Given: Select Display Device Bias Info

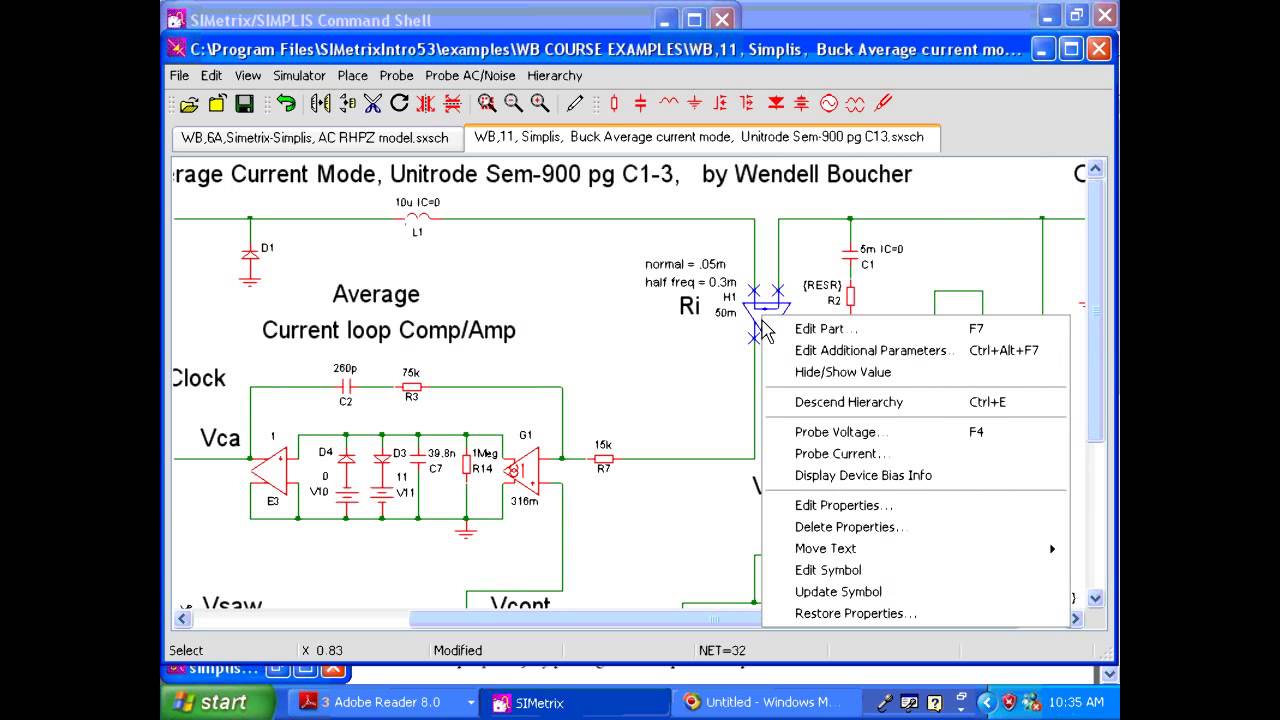Looking at the screenshot, I should click(916, 475).
